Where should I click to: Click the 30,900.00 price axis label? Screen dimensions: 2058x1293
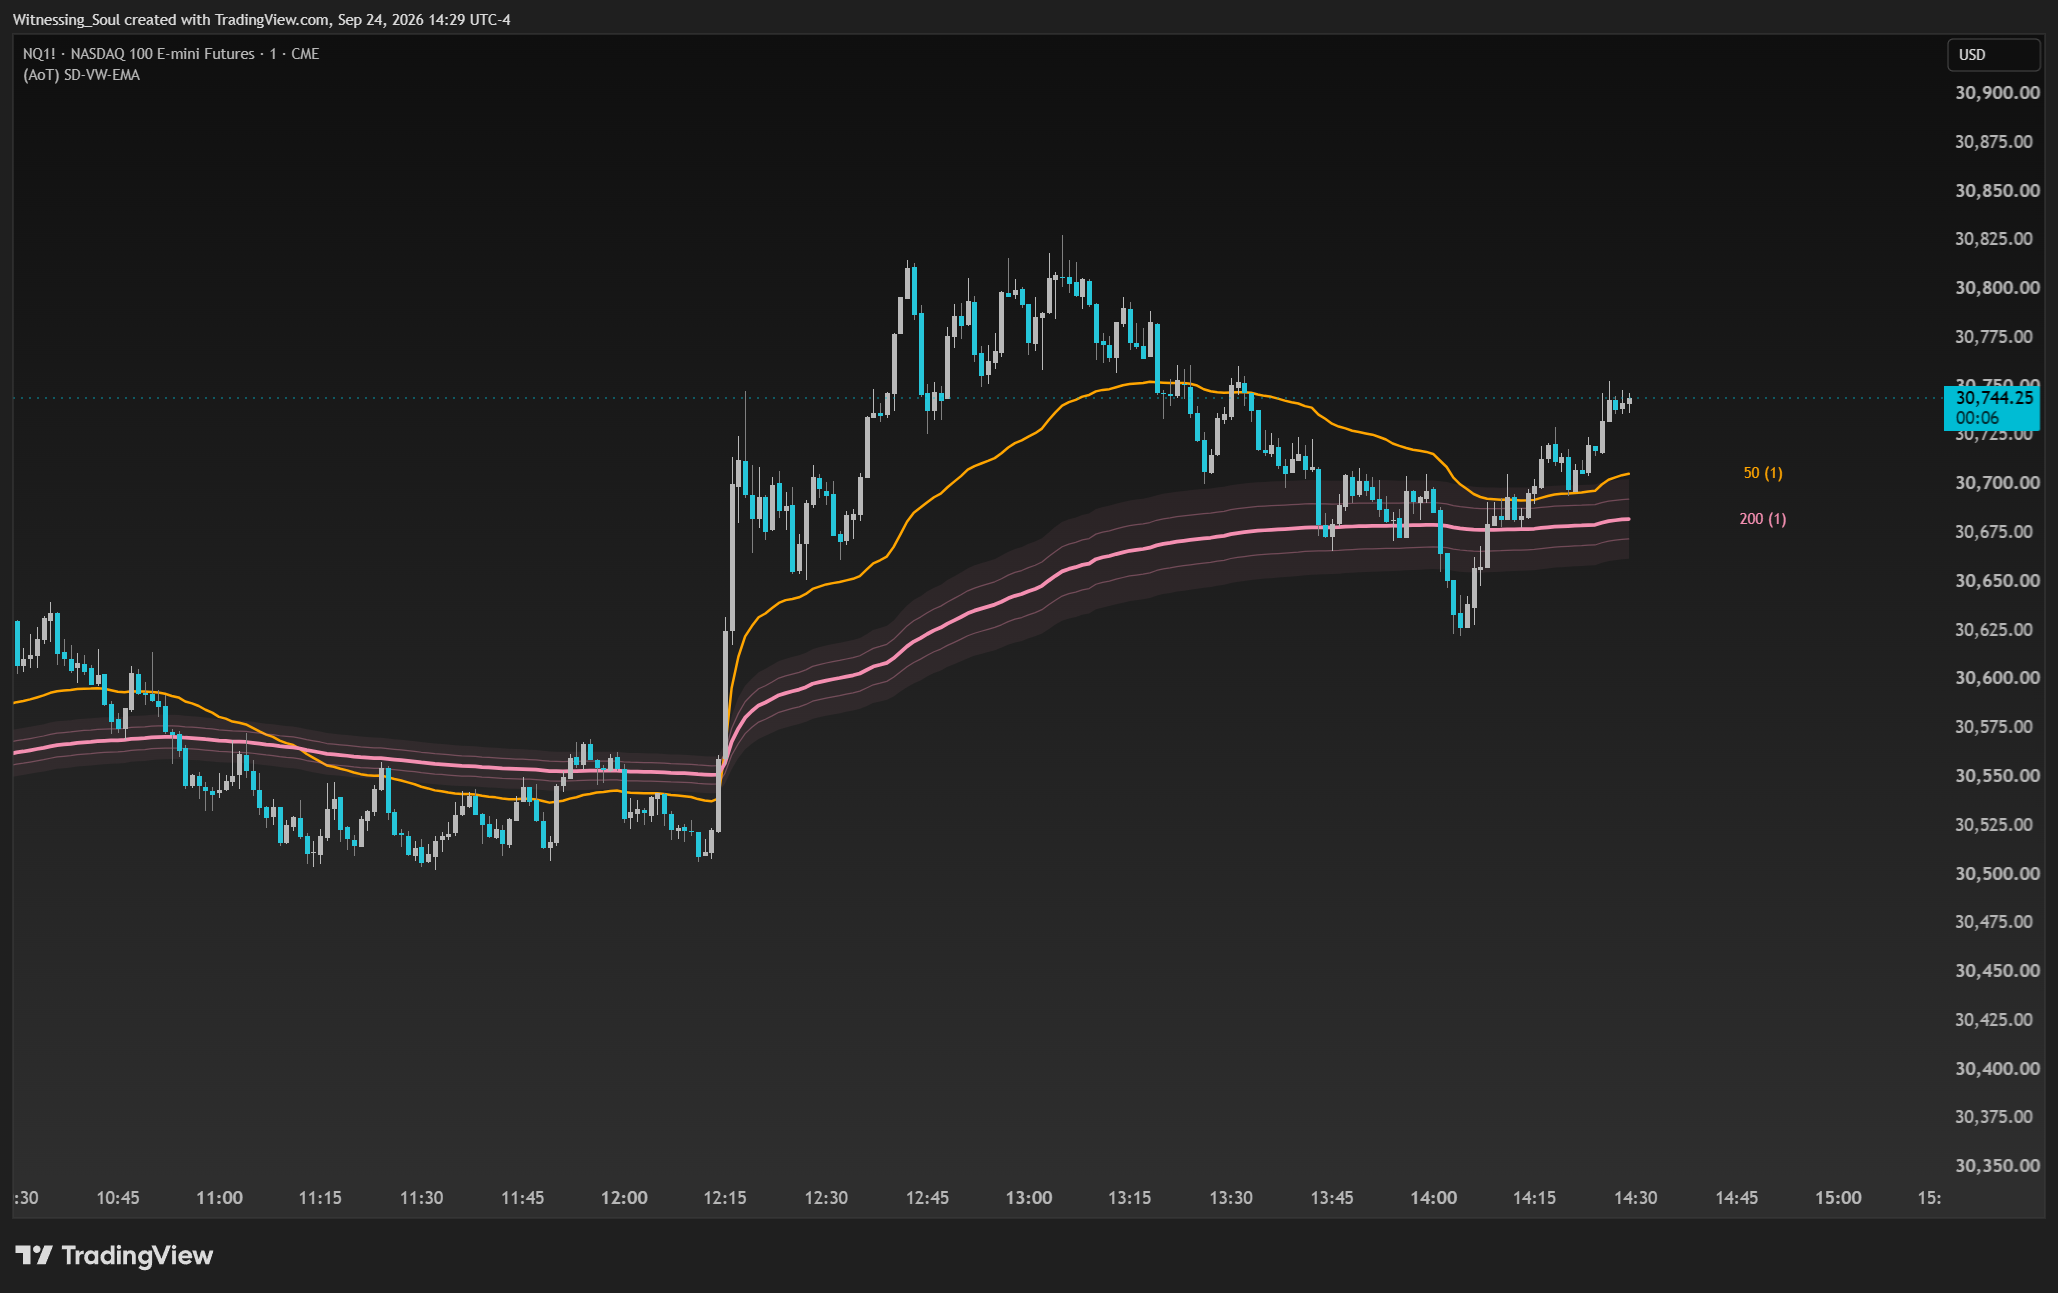click(x=1997, y=93)
